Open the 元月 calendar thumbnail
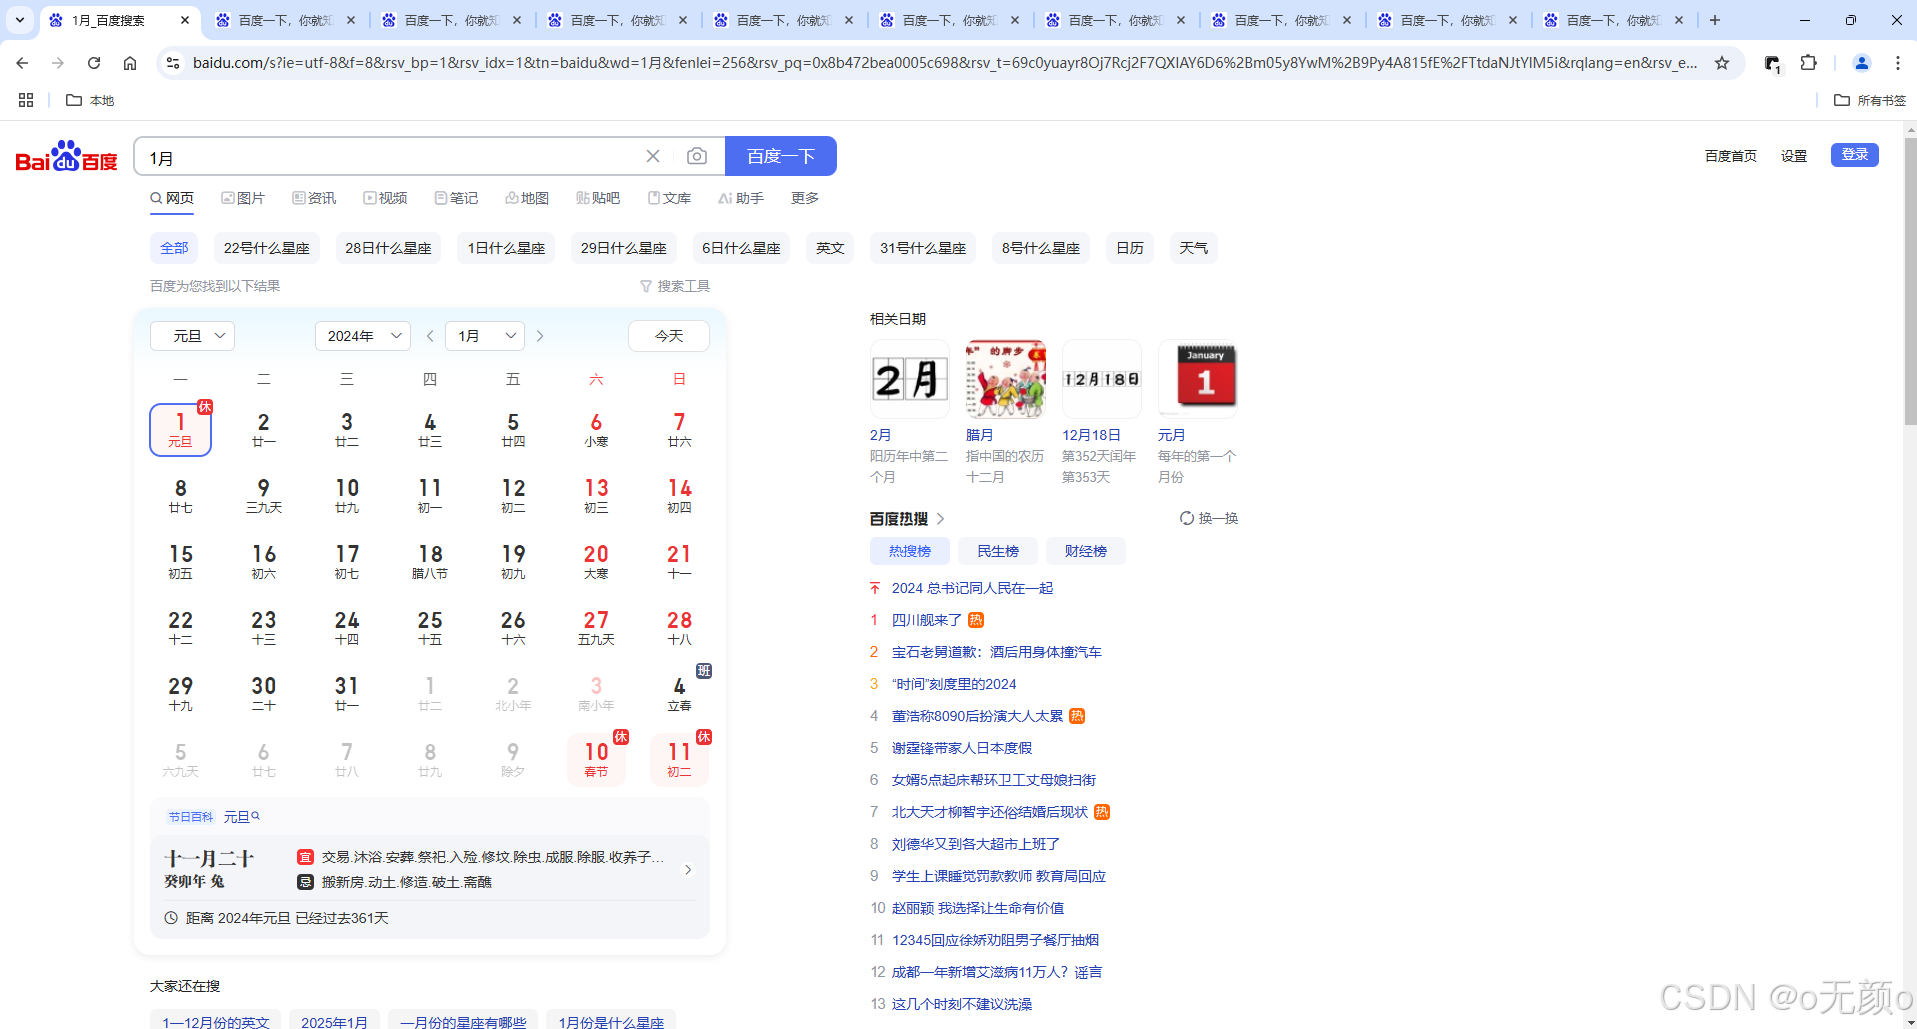This screenshot has width=1917, height=1029. (x=1198, y=378)
